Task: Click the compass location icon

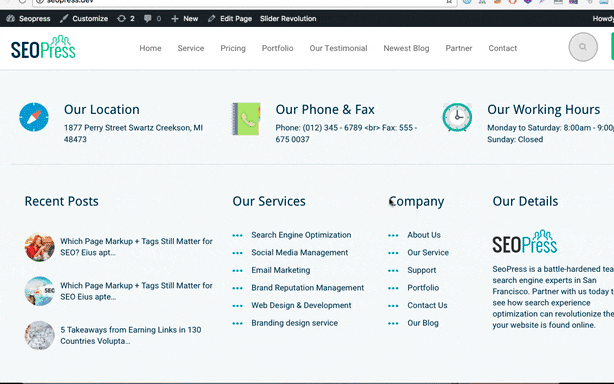Action: pyautogui.click(x=34, y=117)
